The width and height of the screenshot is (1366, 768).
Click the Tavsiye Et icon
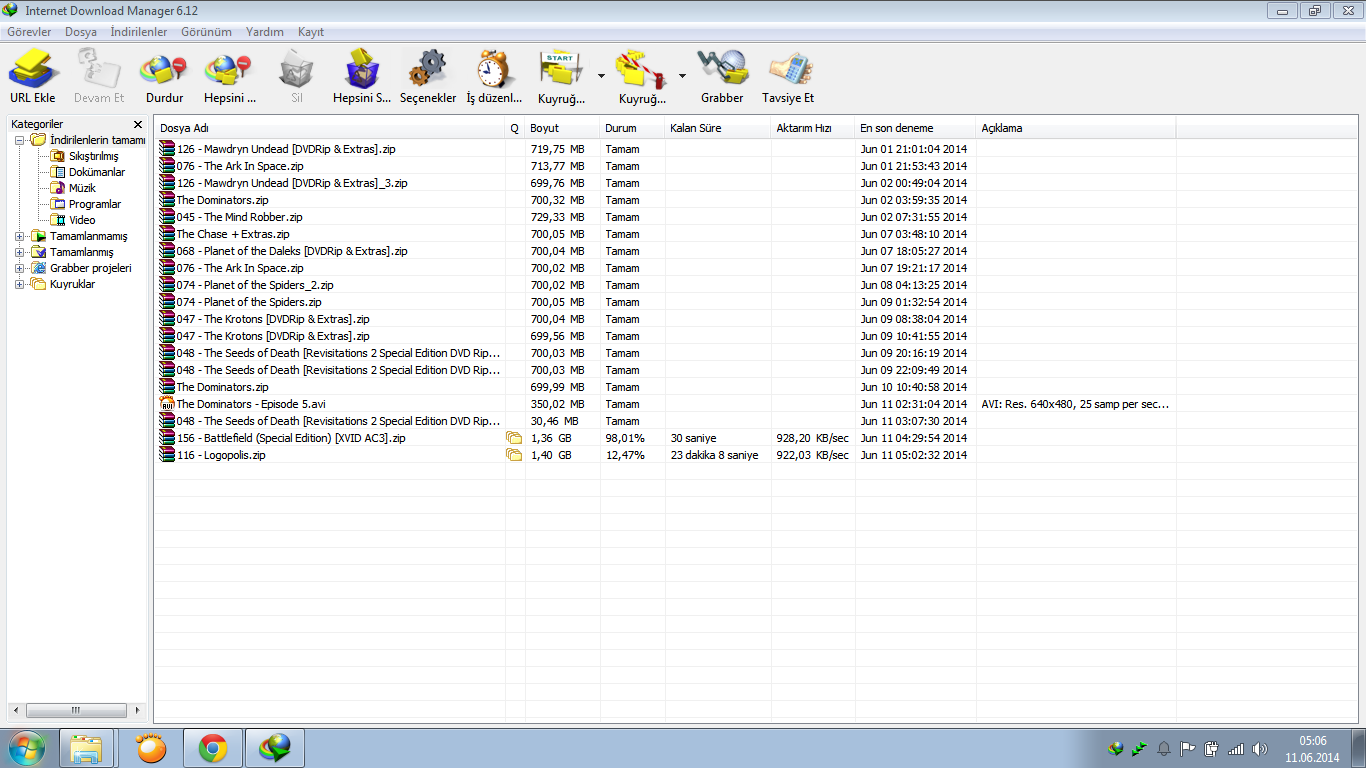(x=788, y=69)
